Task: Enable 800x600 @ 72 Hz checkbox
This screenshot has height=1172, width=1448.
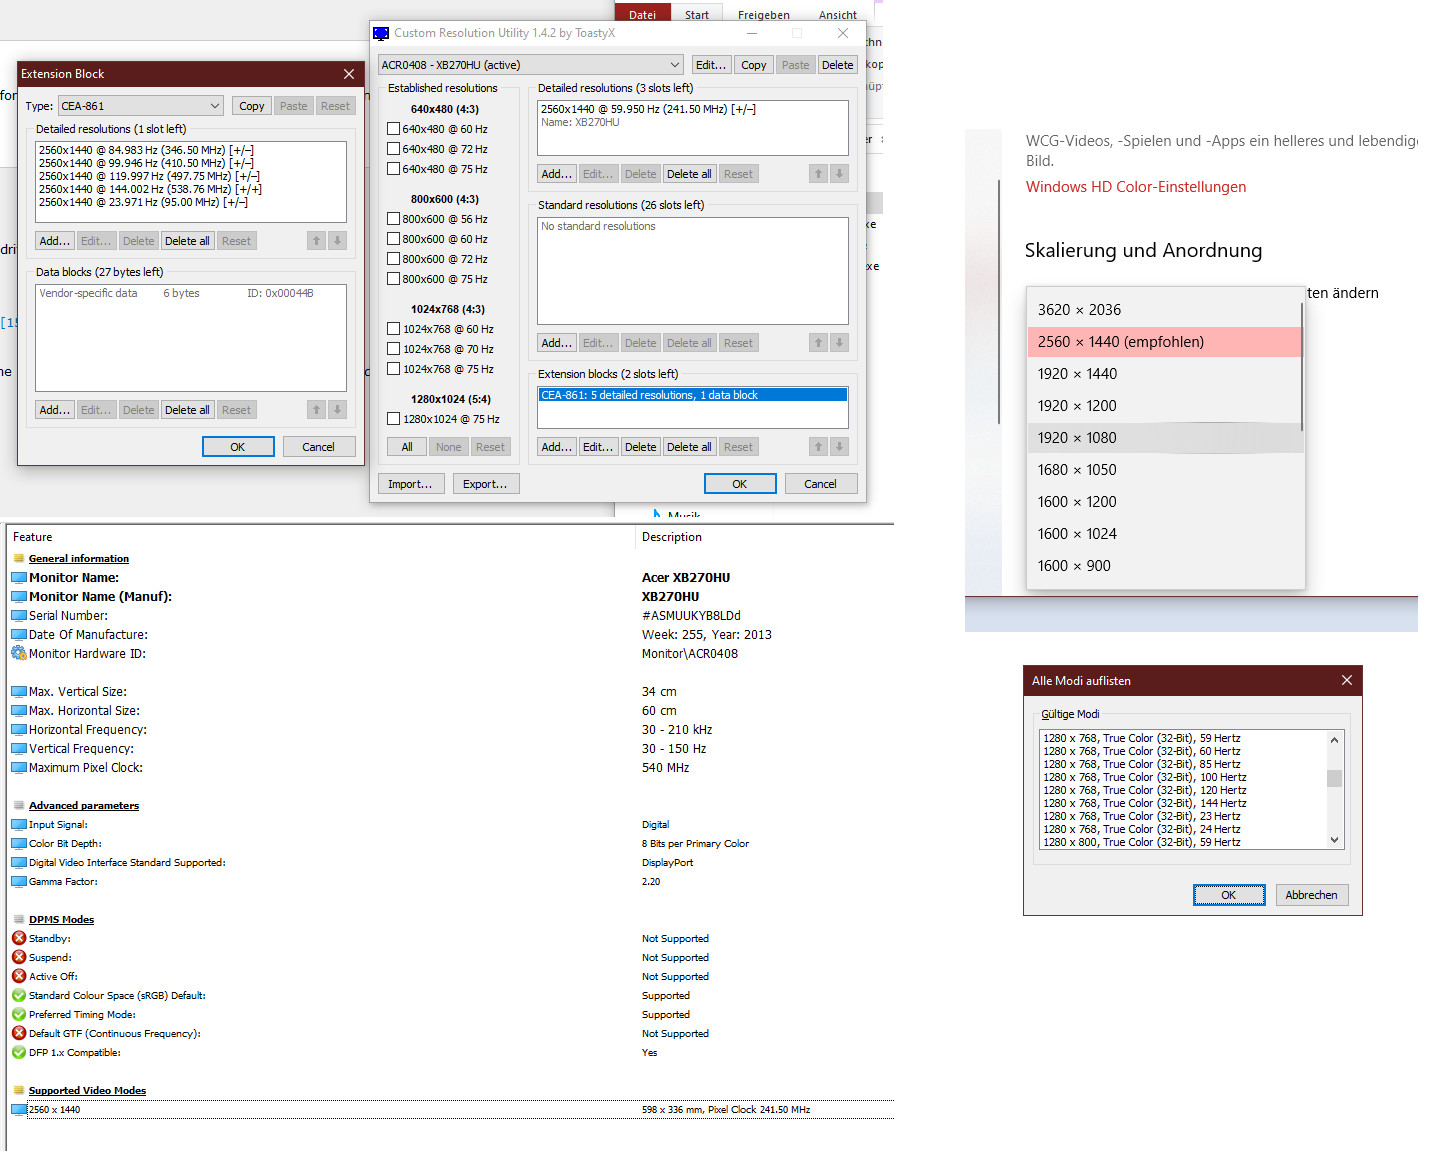Action: (394, 259)
